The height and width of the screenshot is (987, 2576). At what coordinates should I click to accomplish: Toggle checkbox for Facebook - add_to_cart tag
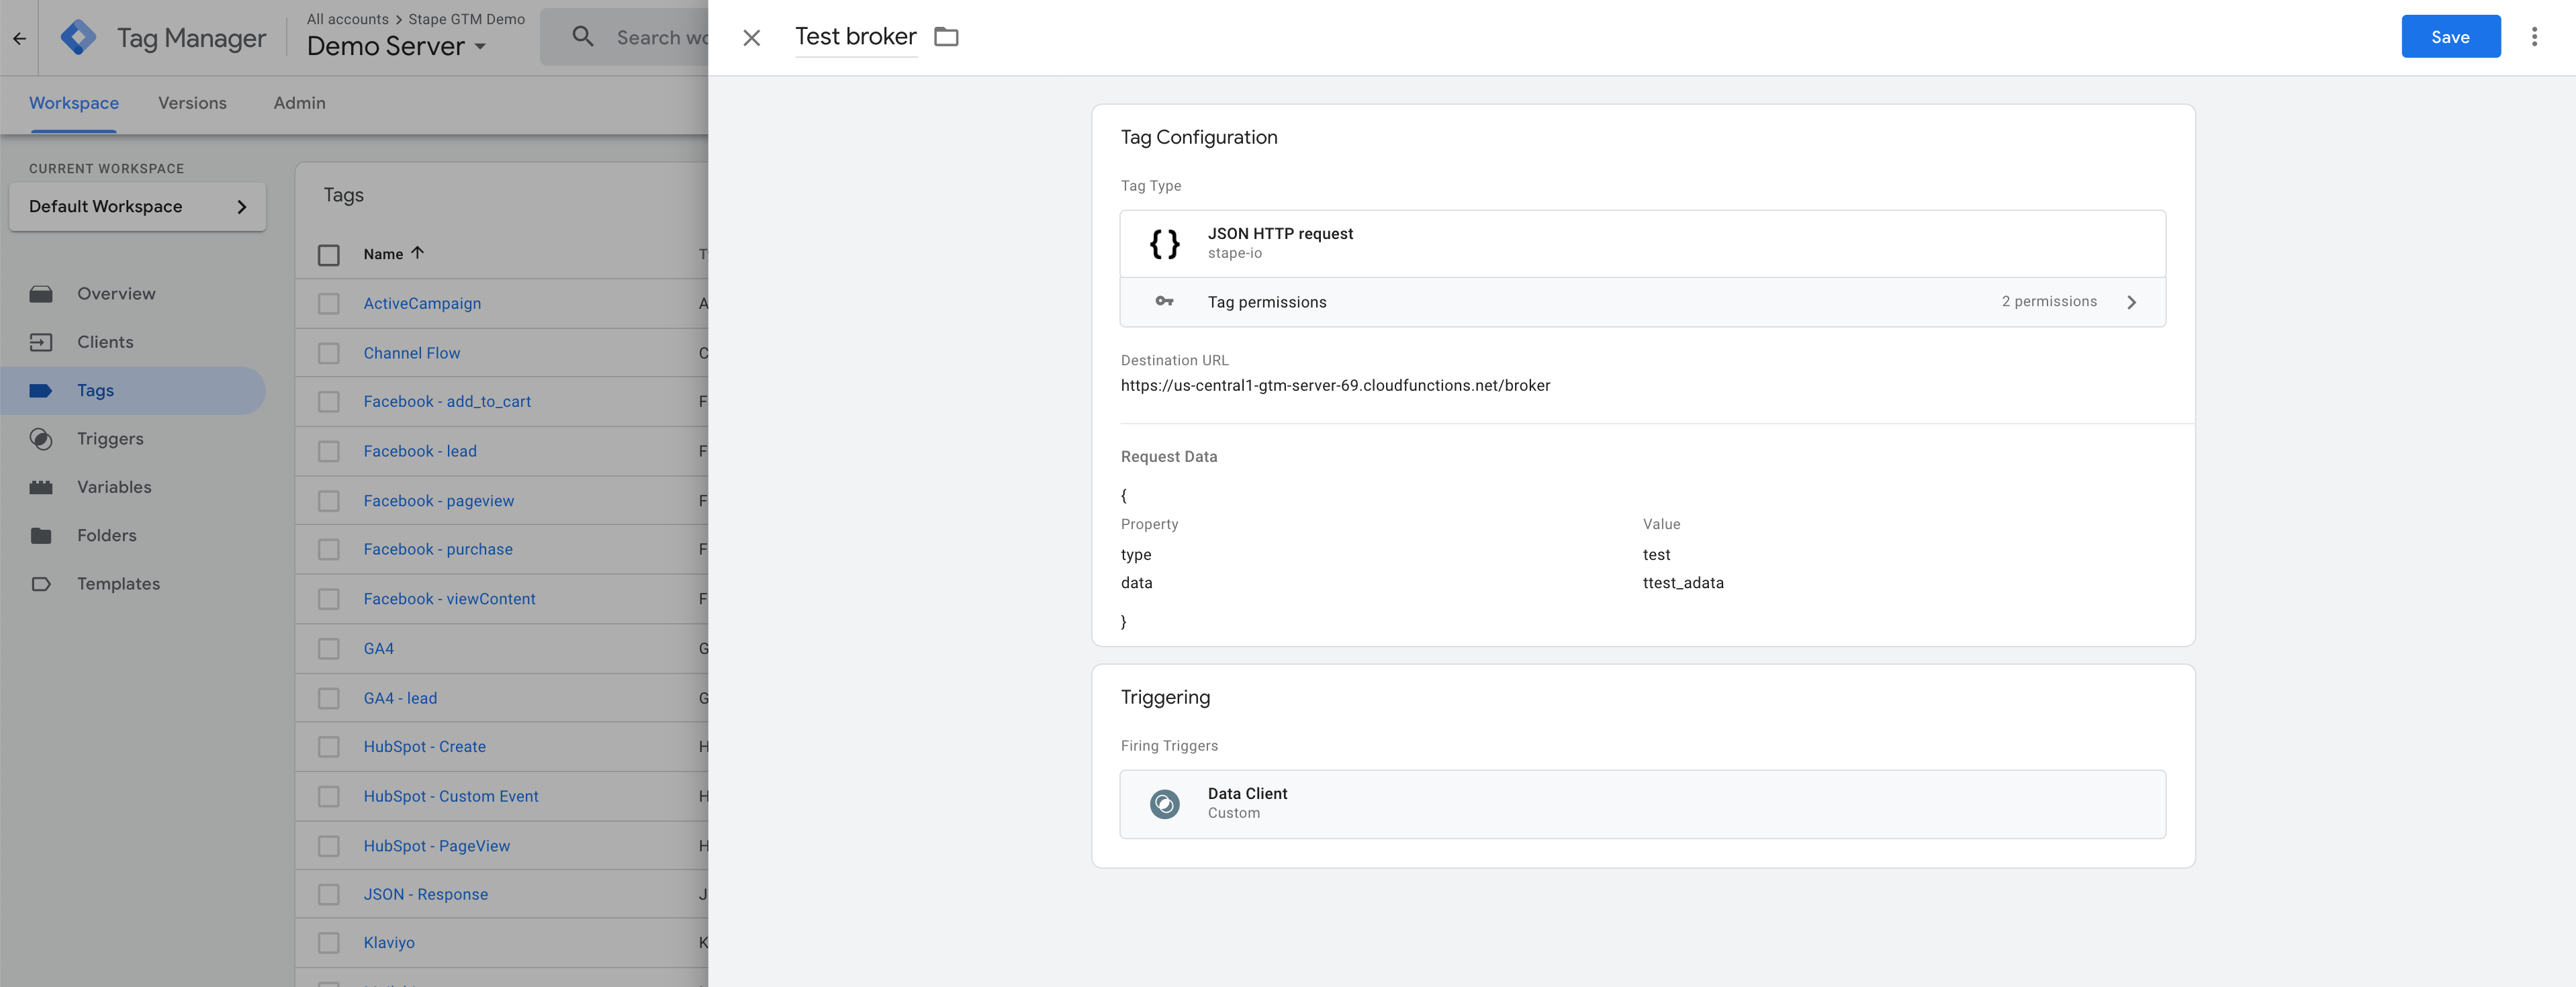click(x=328, y=402)
